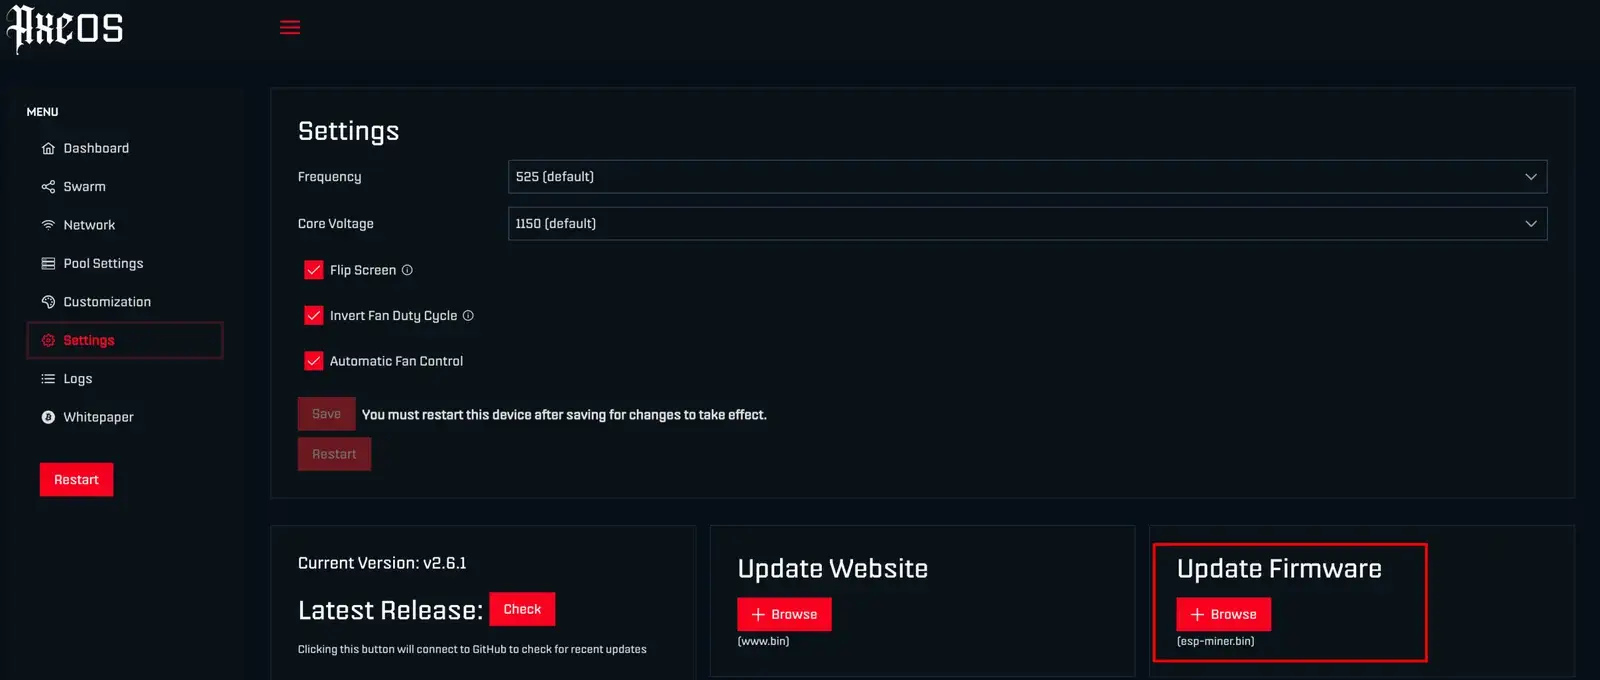
Task: Click the (www.bin) label
Action: pyautogui.click(x=763, y=642)
